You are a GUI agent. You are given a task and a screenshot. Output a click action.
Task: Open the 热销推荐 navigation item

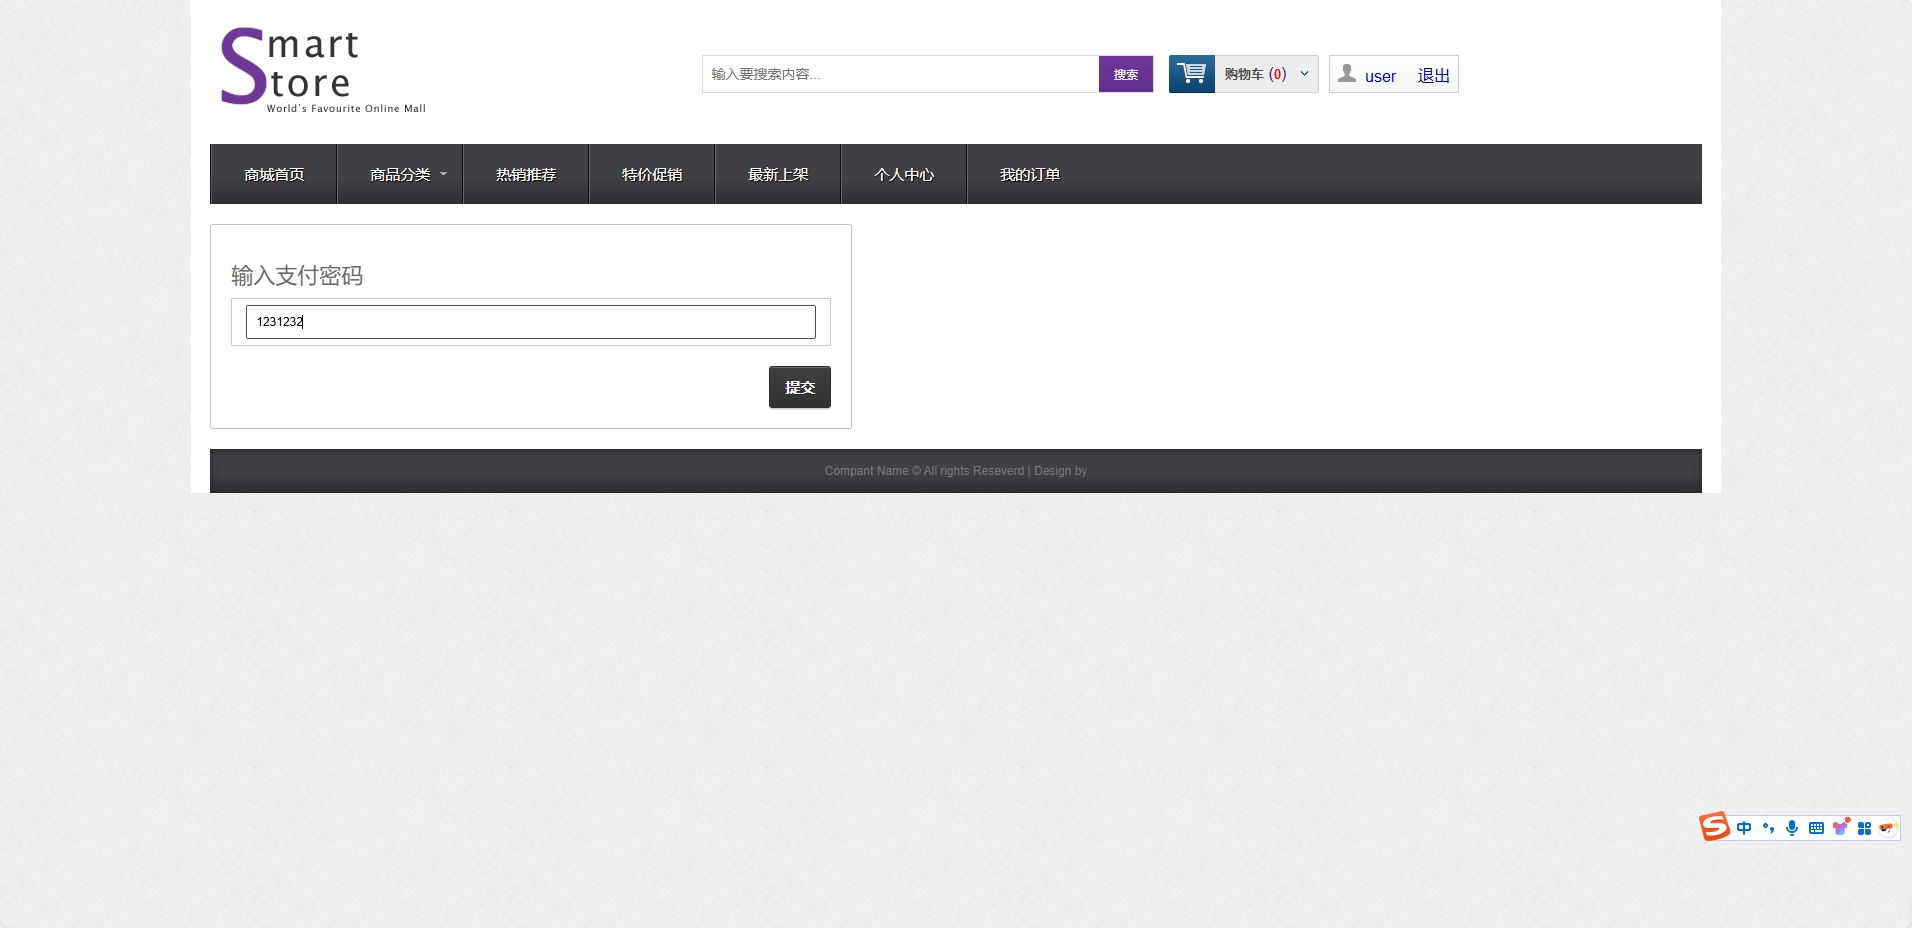click(526, 174)
